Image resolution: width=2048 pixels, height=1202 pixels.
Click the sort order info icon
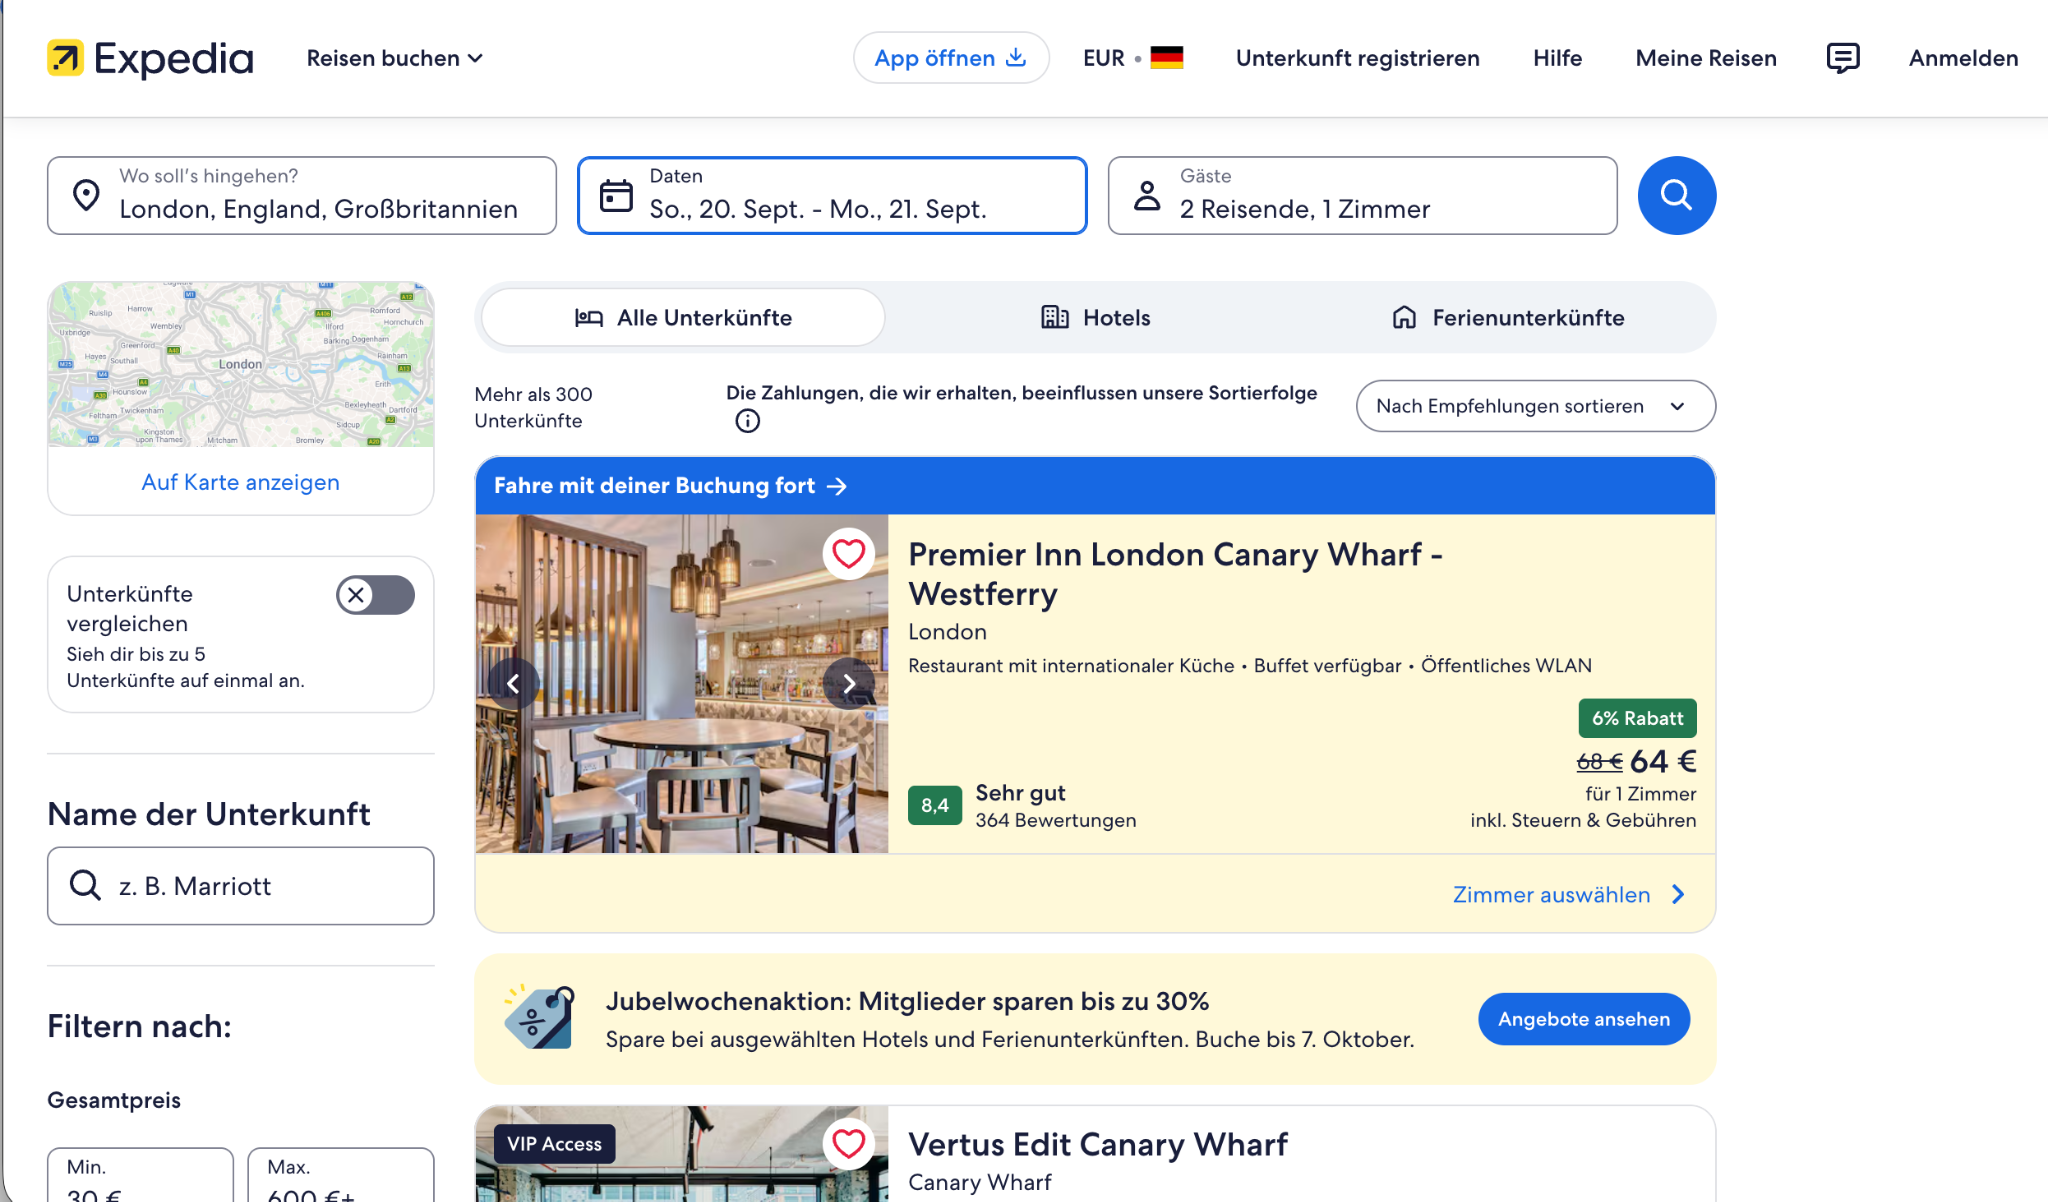tap(747, 421)
